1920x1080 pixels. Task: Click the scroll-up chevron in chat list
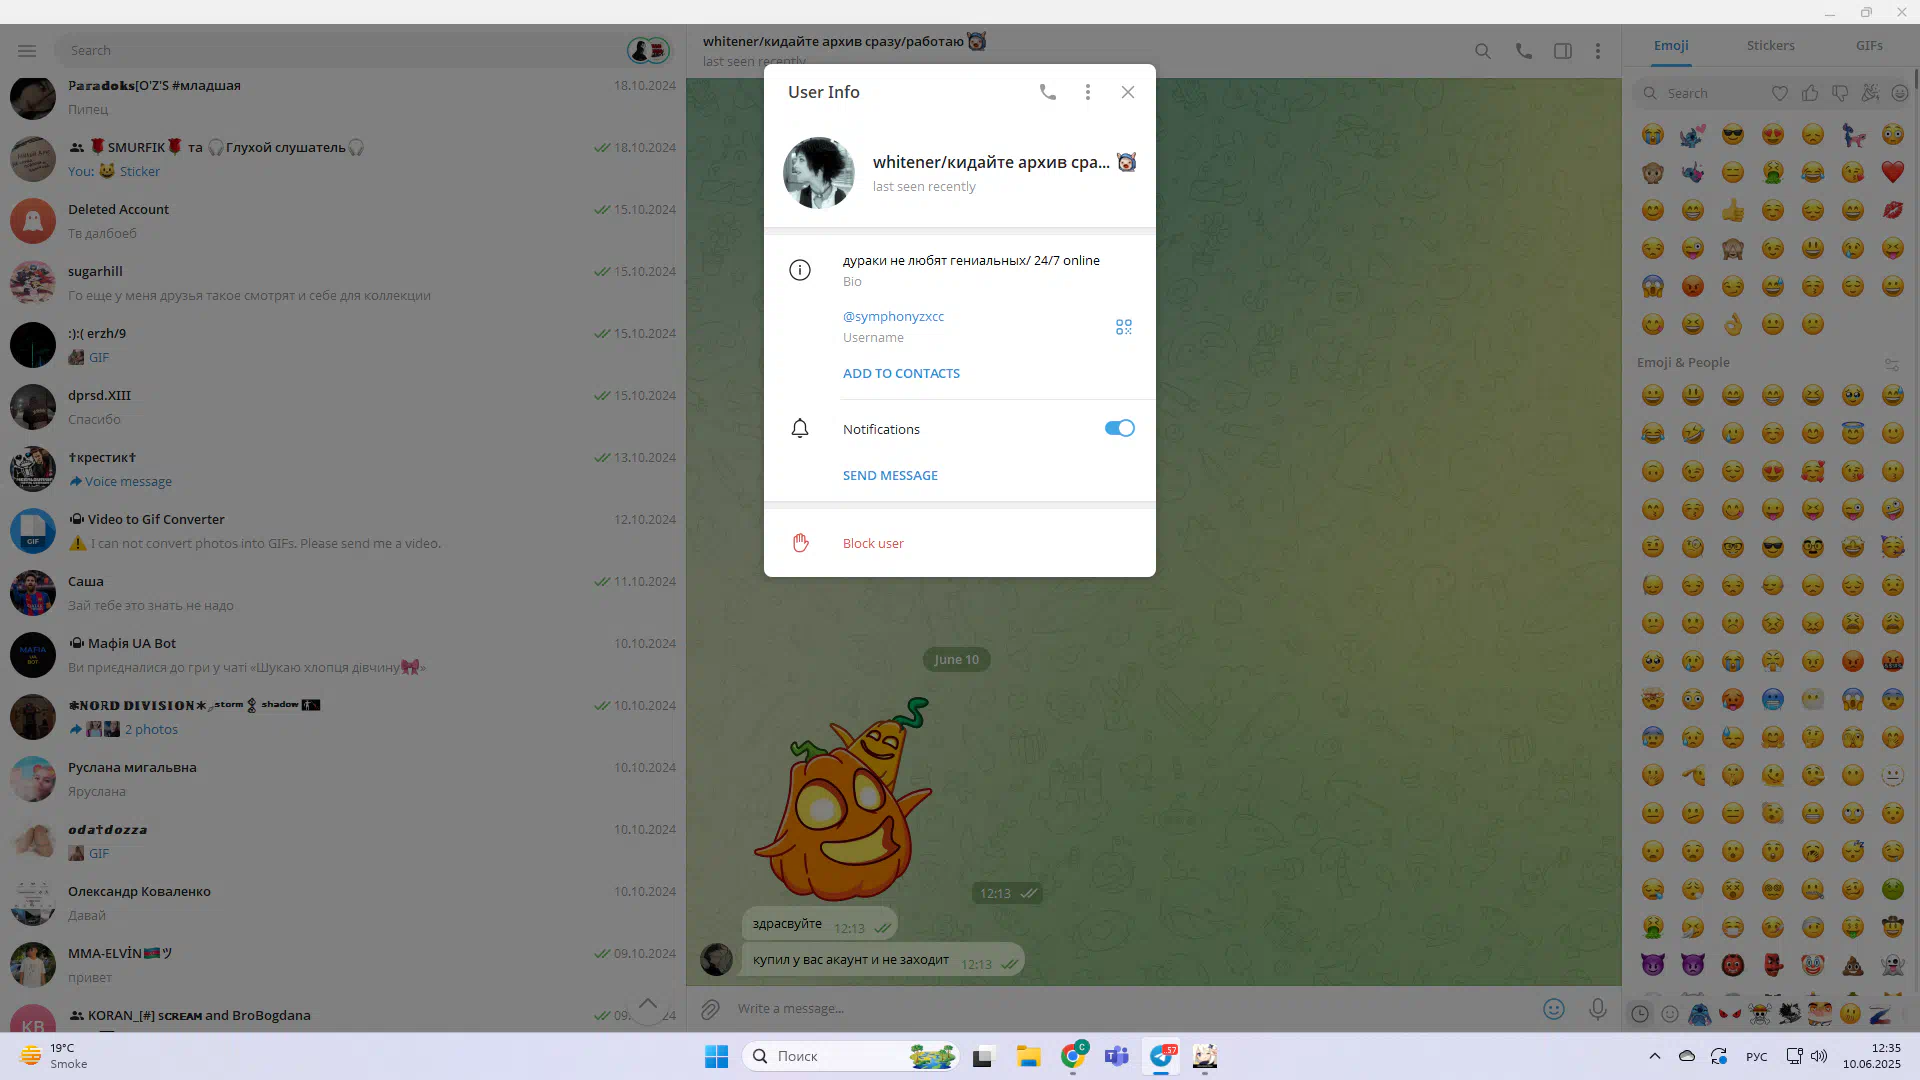(648, 1004)
